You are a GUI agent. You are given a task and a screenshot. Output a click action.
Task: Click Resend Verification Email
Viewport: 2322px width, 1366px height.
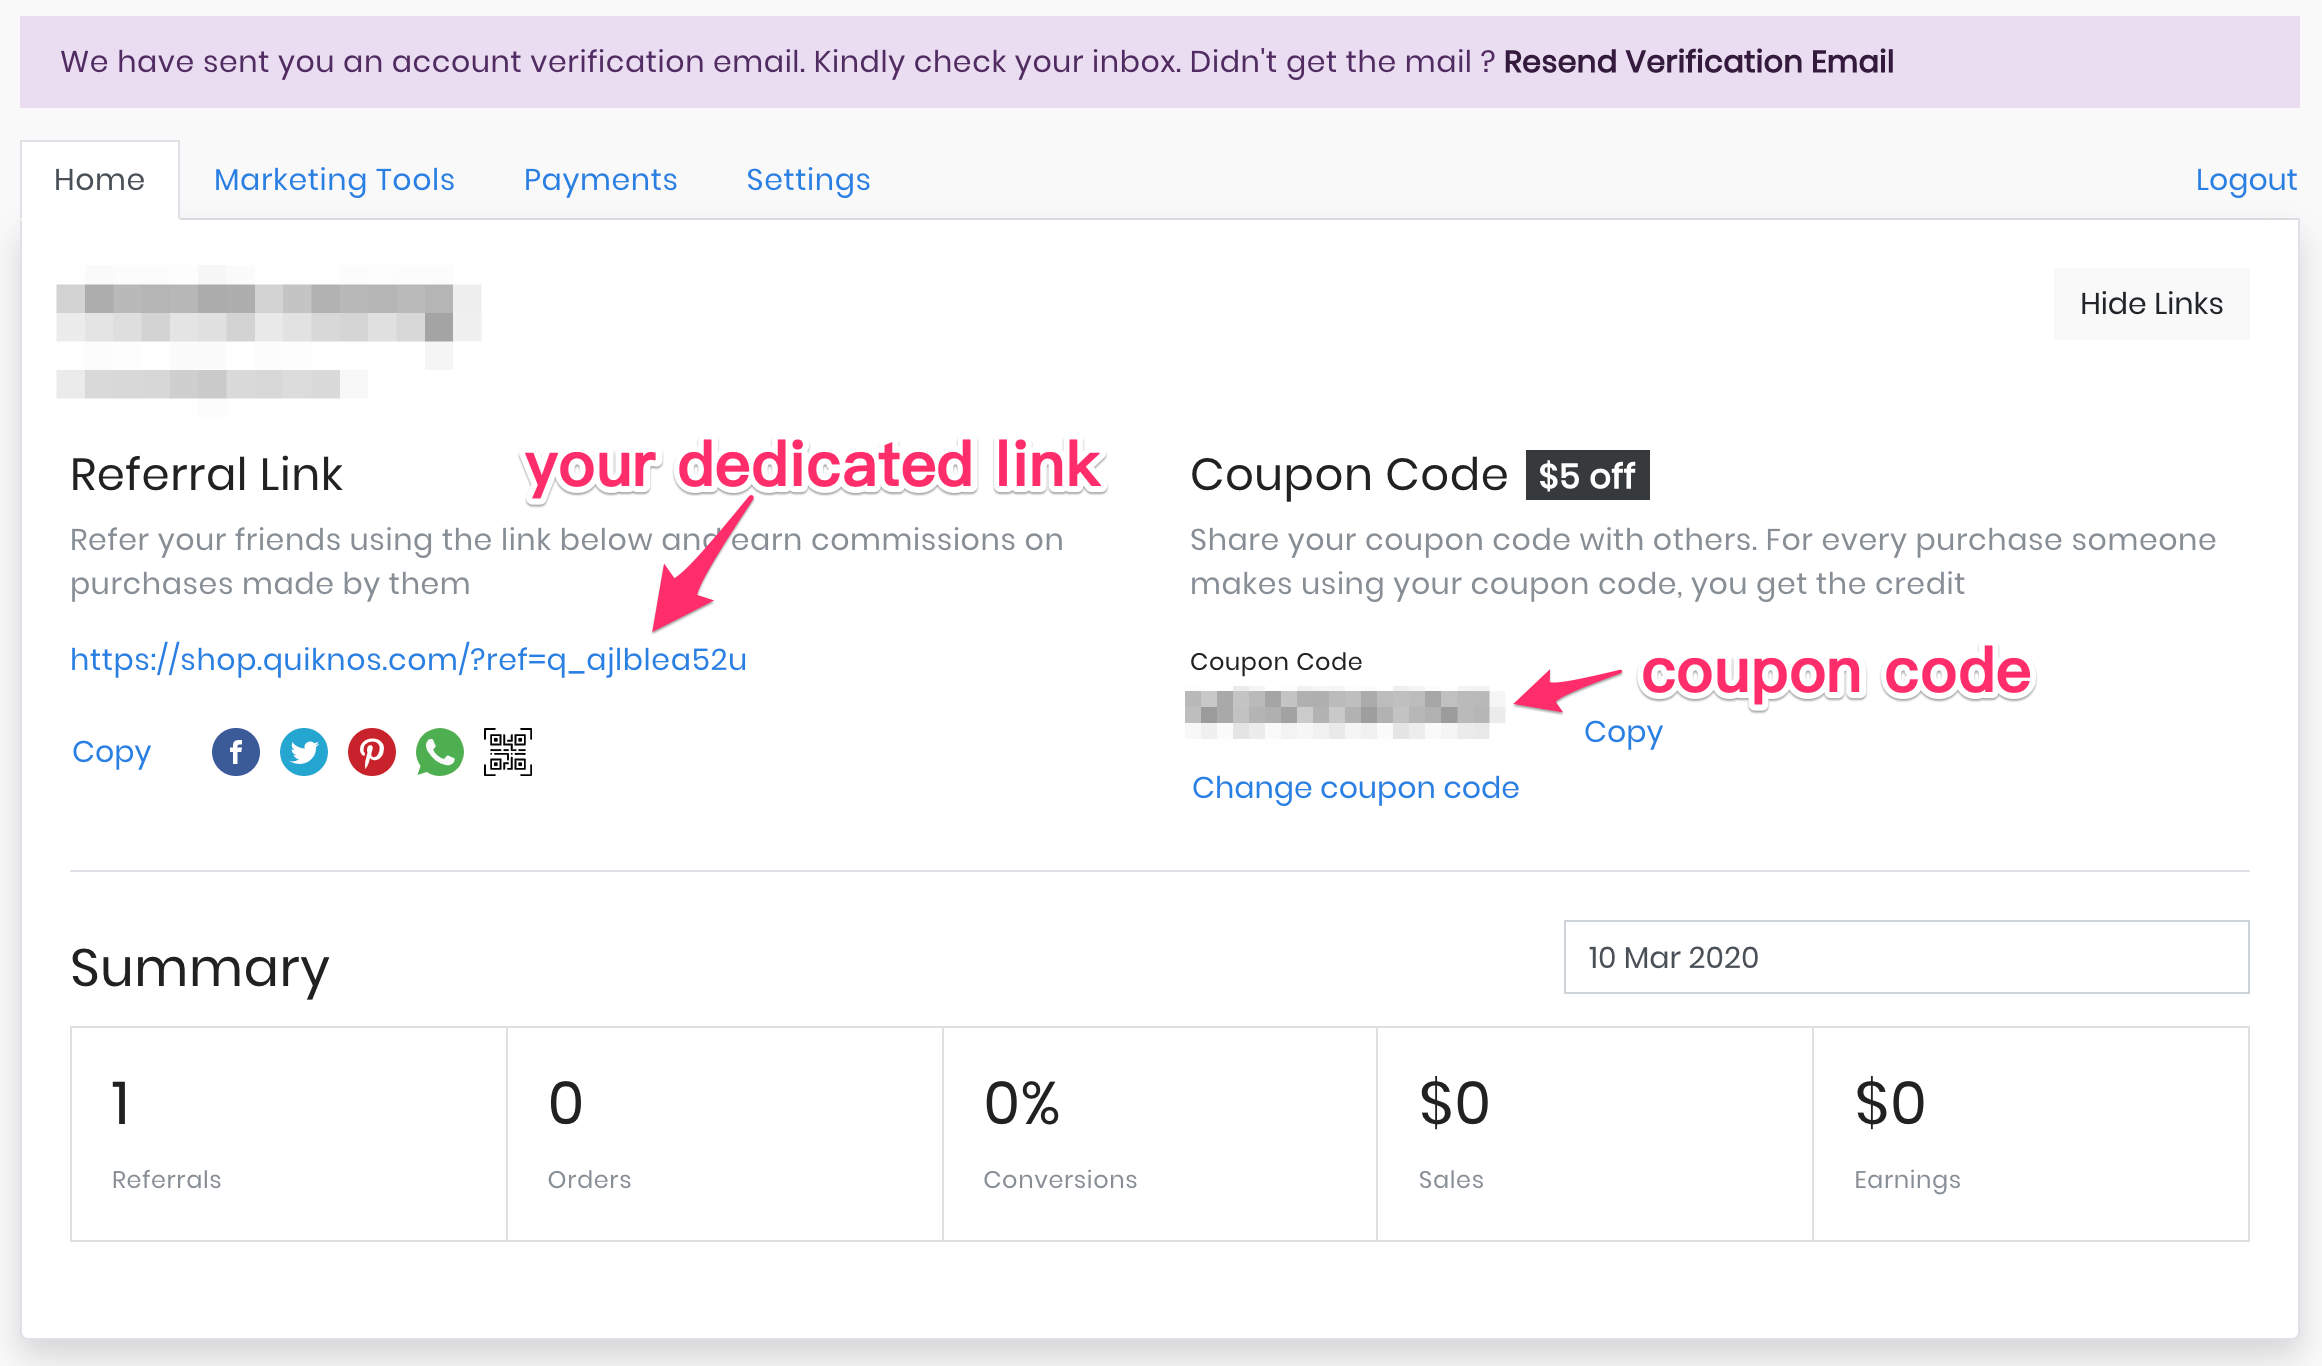[x=1698, y=62]
